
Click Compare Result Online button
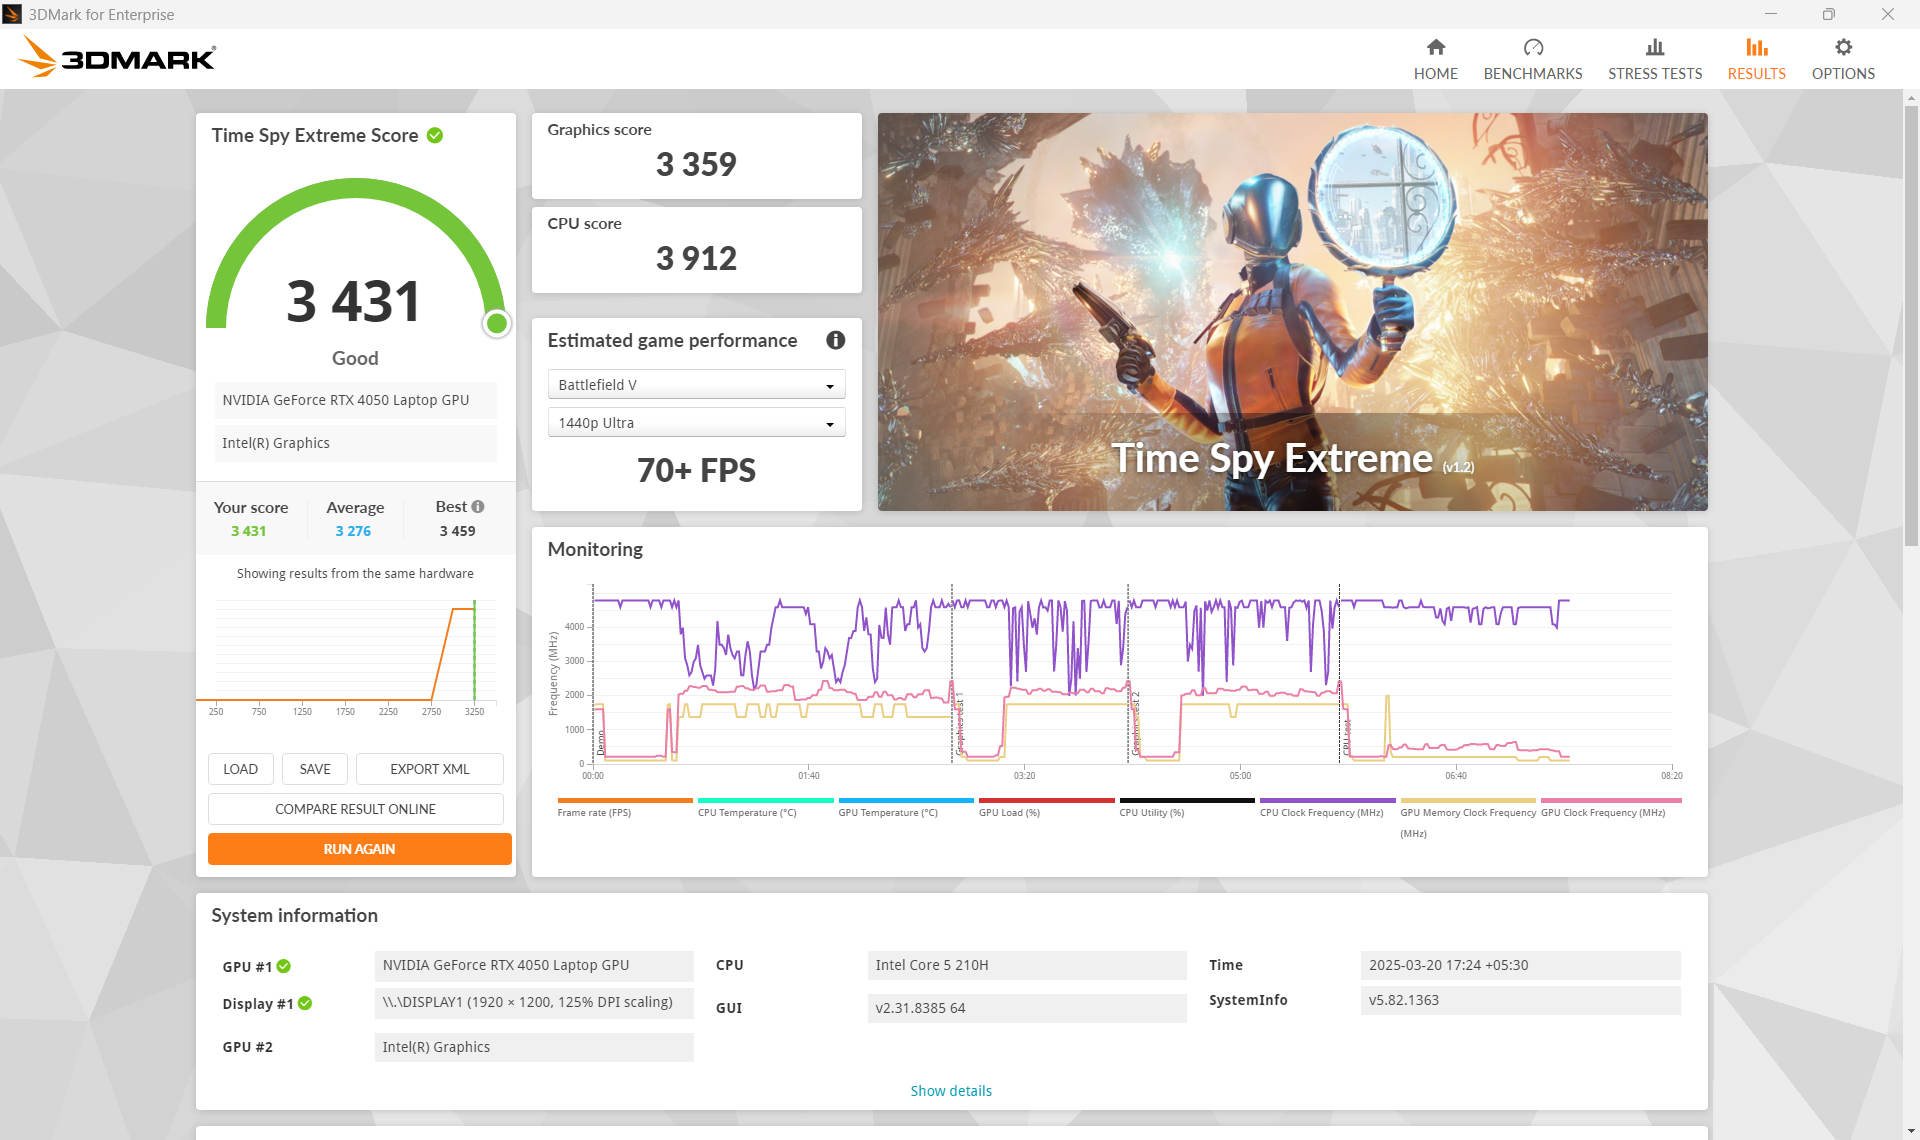pos(355,809)
